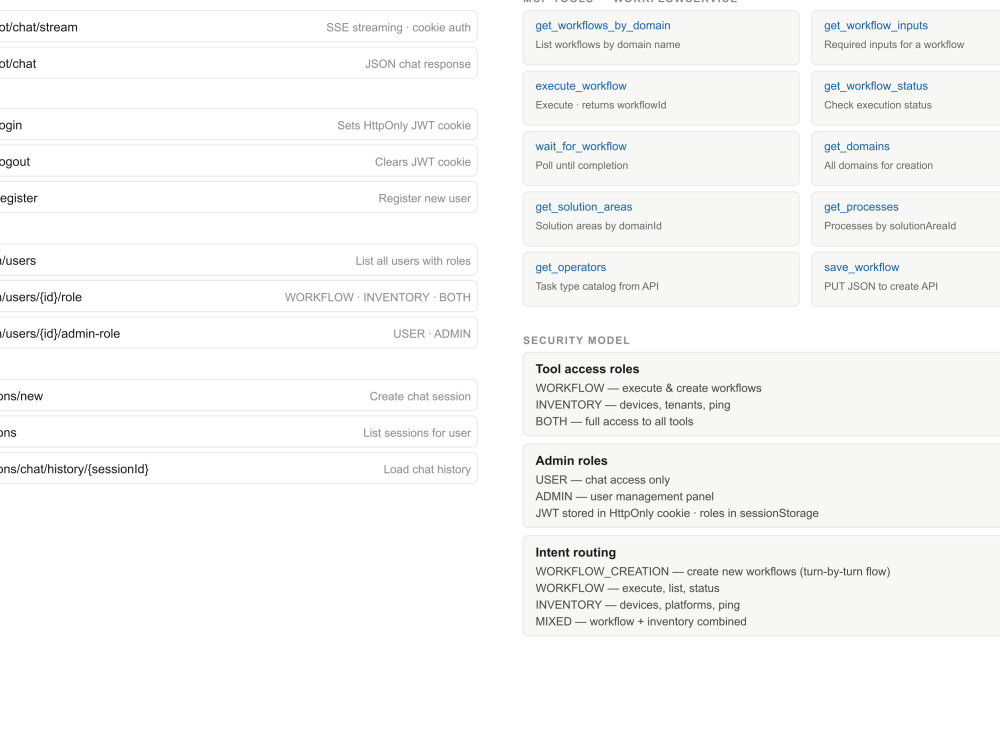Open the wait_for_workflow tool link
This screenshot has height=750, width=1000.
(x=581, y=147)
